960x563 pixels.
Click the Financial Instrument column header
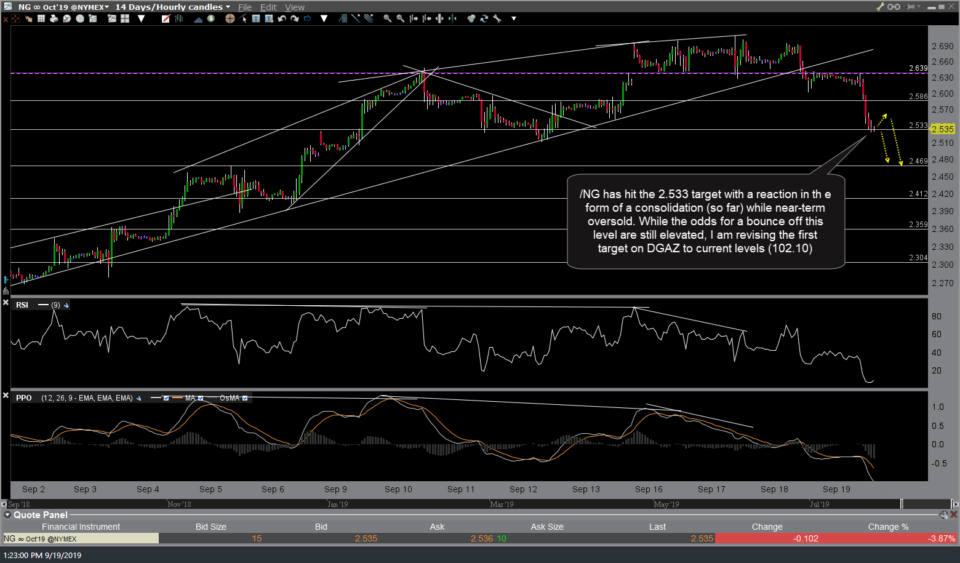(79, 526)
